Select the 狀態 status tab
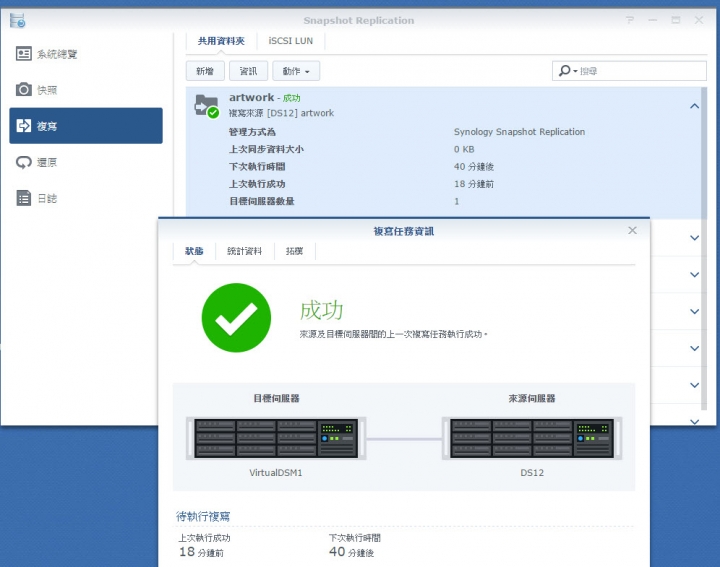The height and width of the screenshot is (567, 720). [194, 251]
